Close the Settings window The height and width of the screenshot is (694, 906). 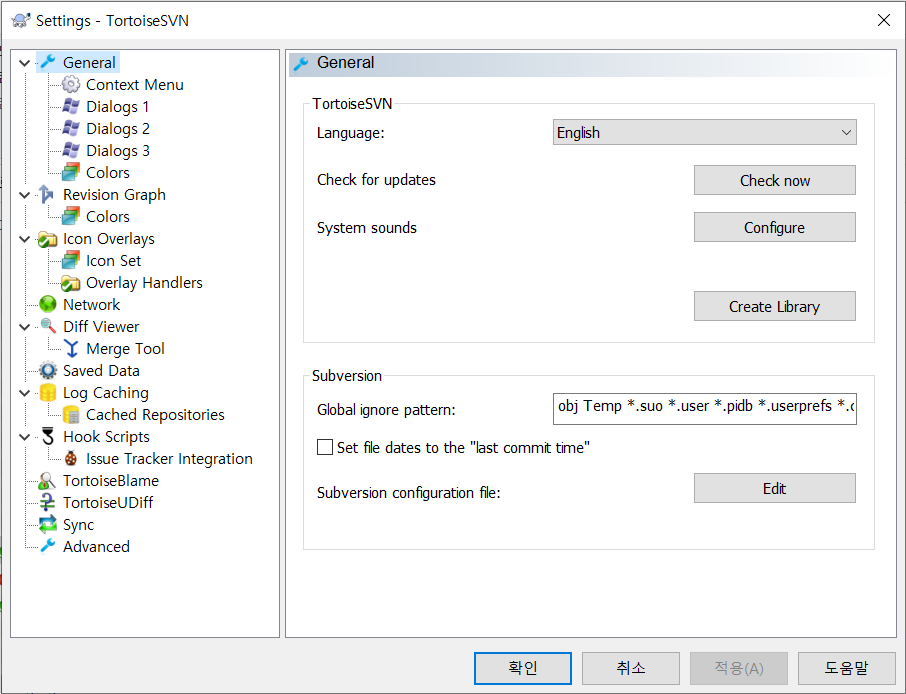pos(883,20)
